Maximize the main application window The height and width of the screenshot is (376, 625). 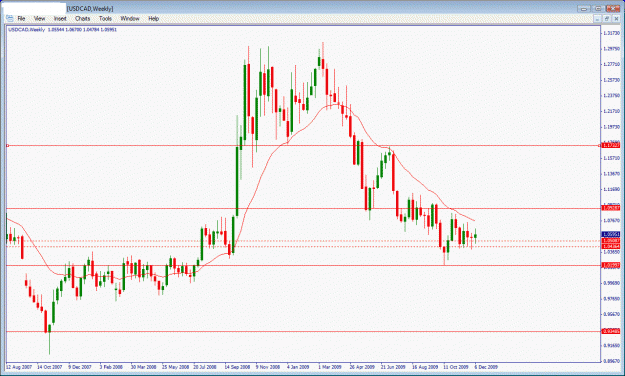click(598, 8)
